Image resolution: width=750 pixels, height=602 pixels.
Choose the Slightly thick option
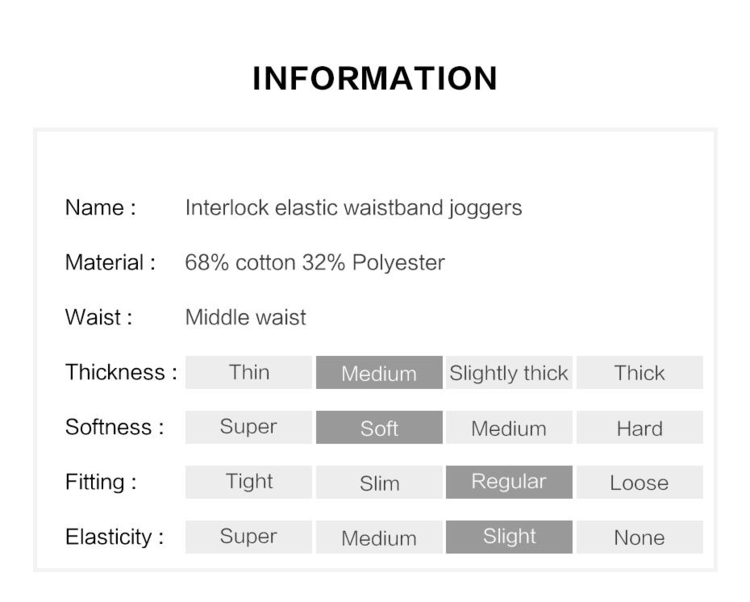509,372
